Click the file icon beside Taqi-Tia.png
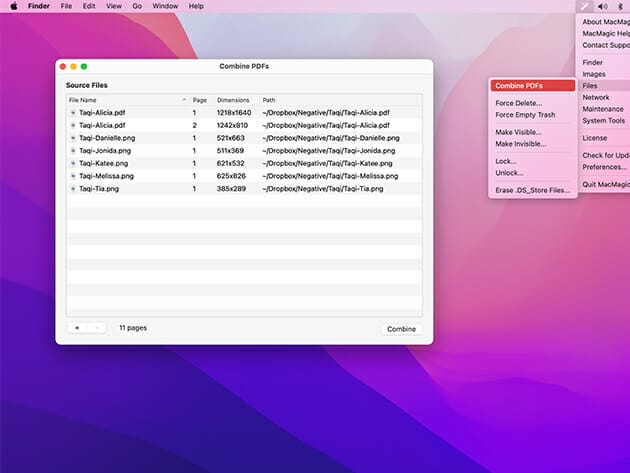The height and width of the screenshot is (473, 630). click(x=73, y=188)
